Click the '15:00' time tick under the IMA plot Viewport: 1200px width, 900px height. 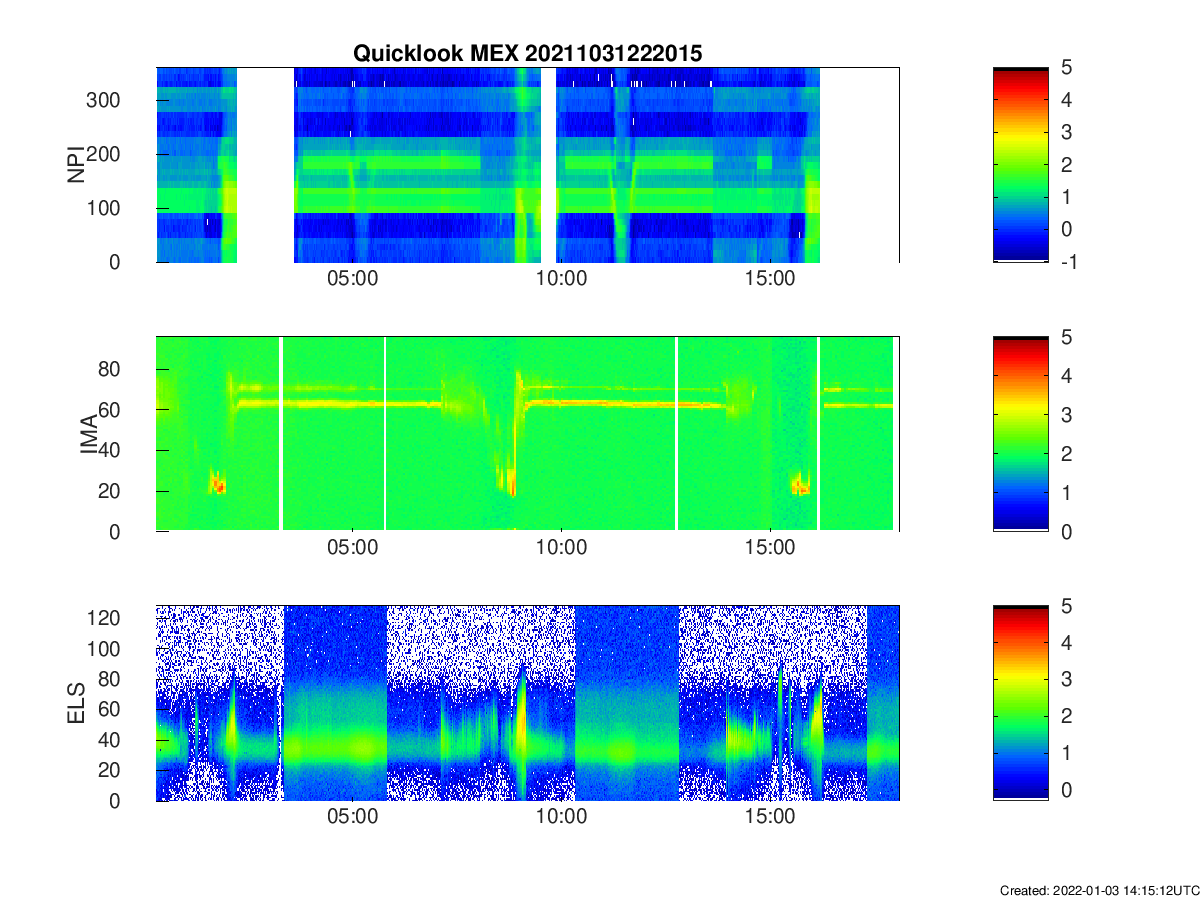pos(770,548)
